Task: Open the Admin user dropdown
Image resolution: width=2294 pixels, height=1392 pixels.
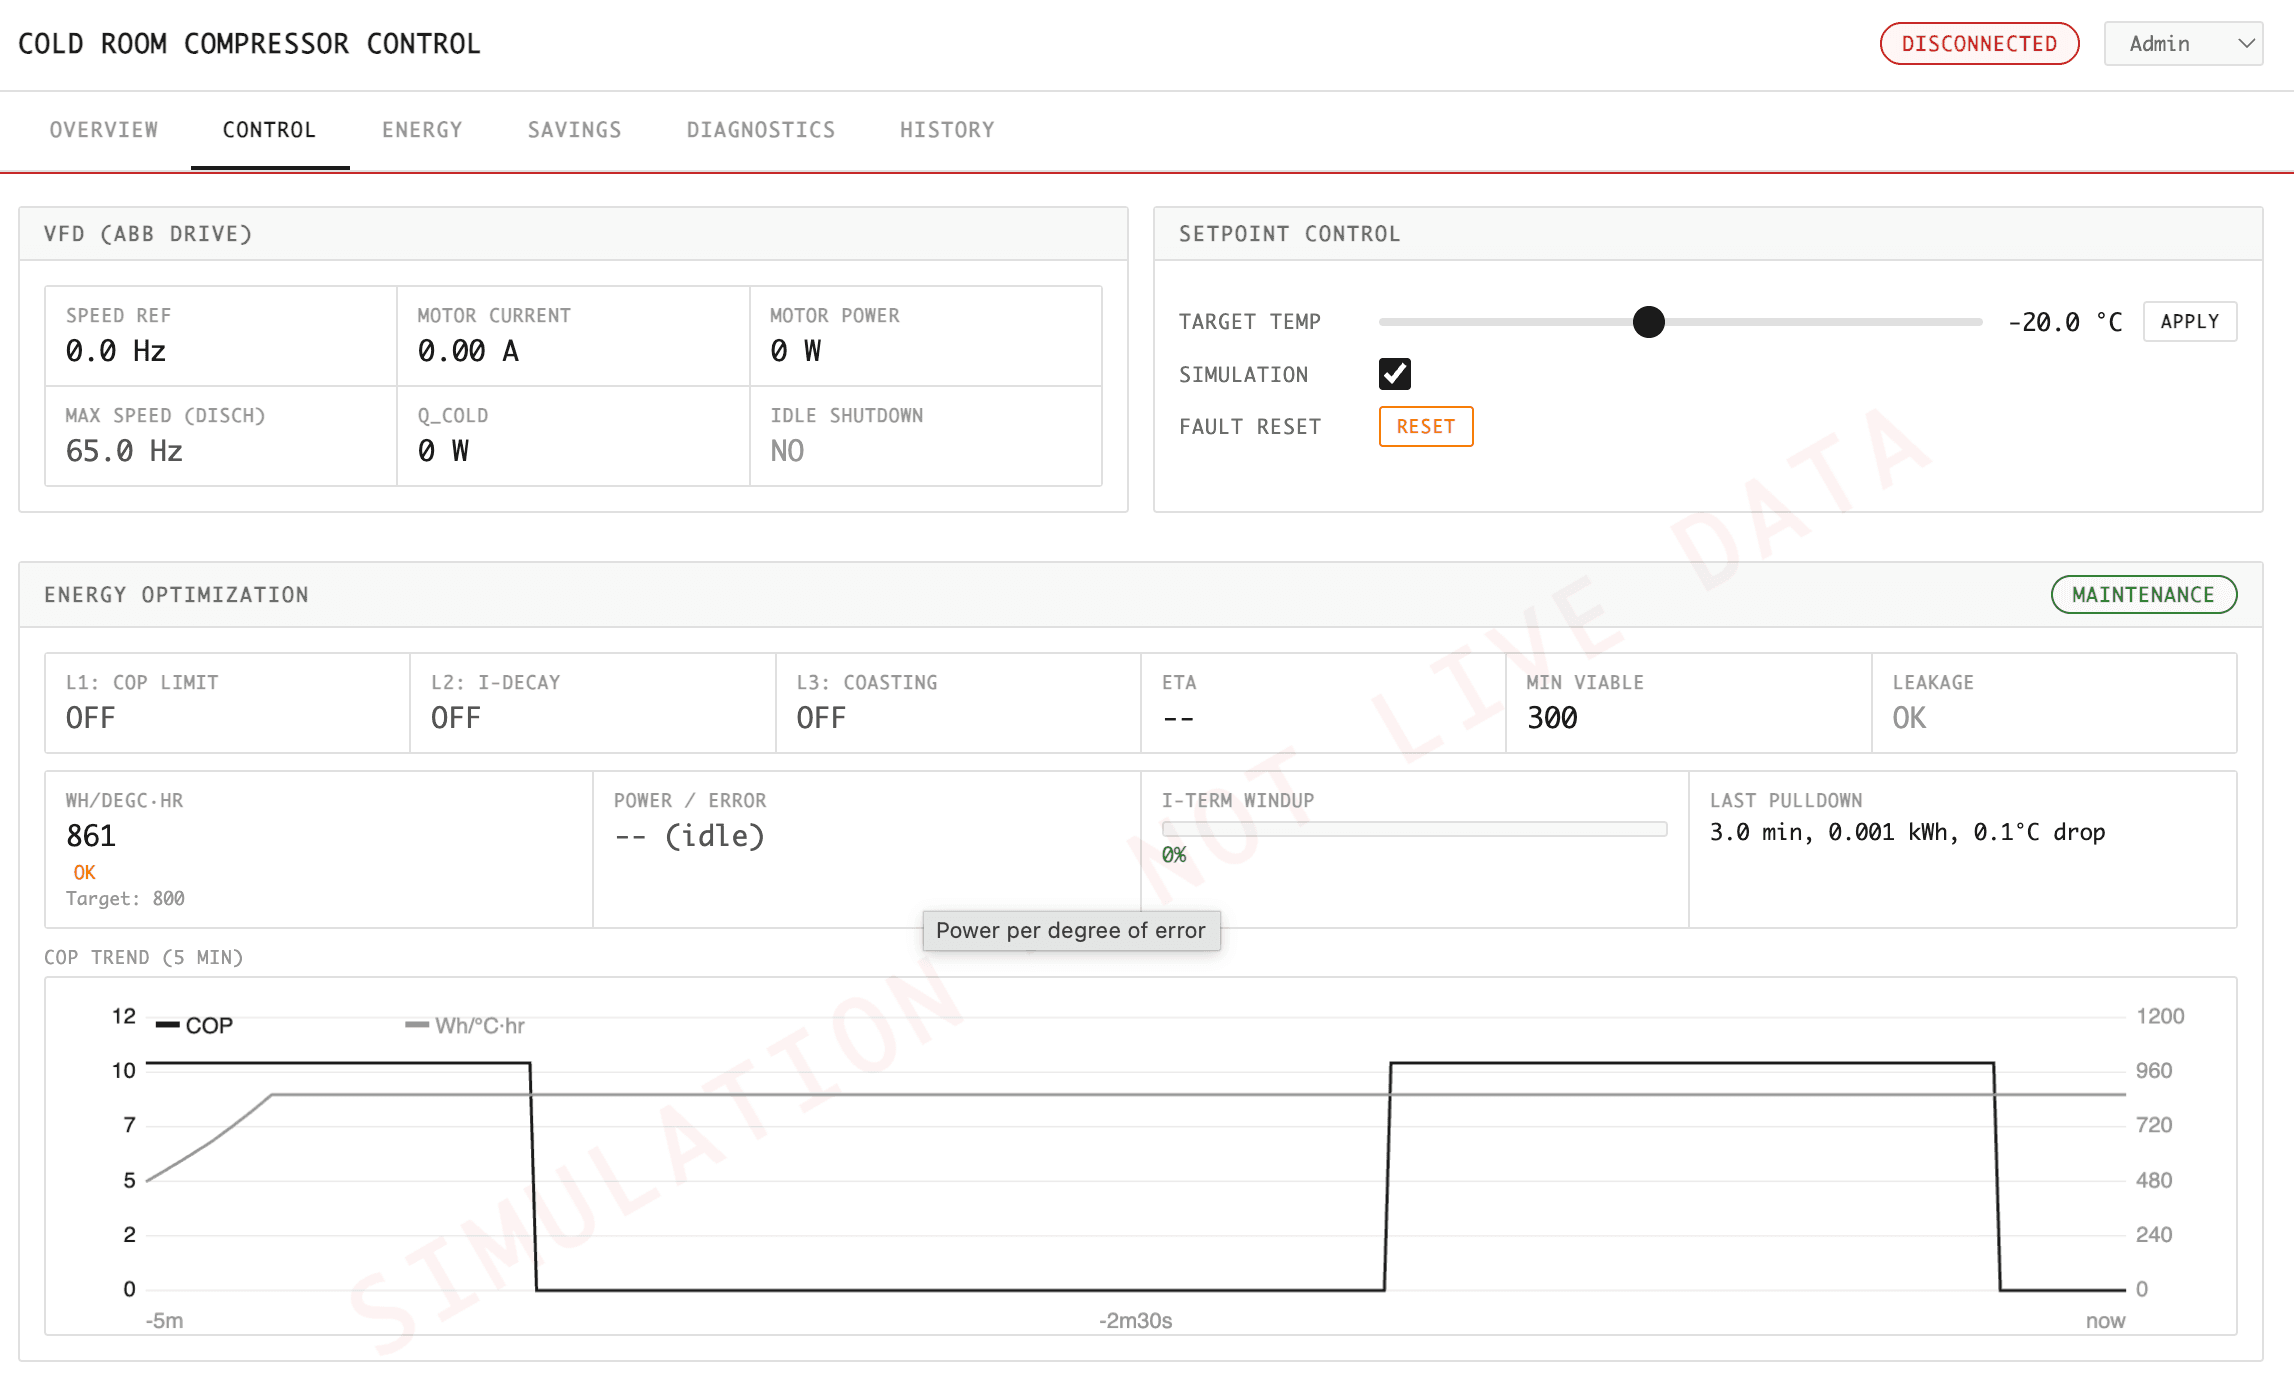Action: [2183, 44]
